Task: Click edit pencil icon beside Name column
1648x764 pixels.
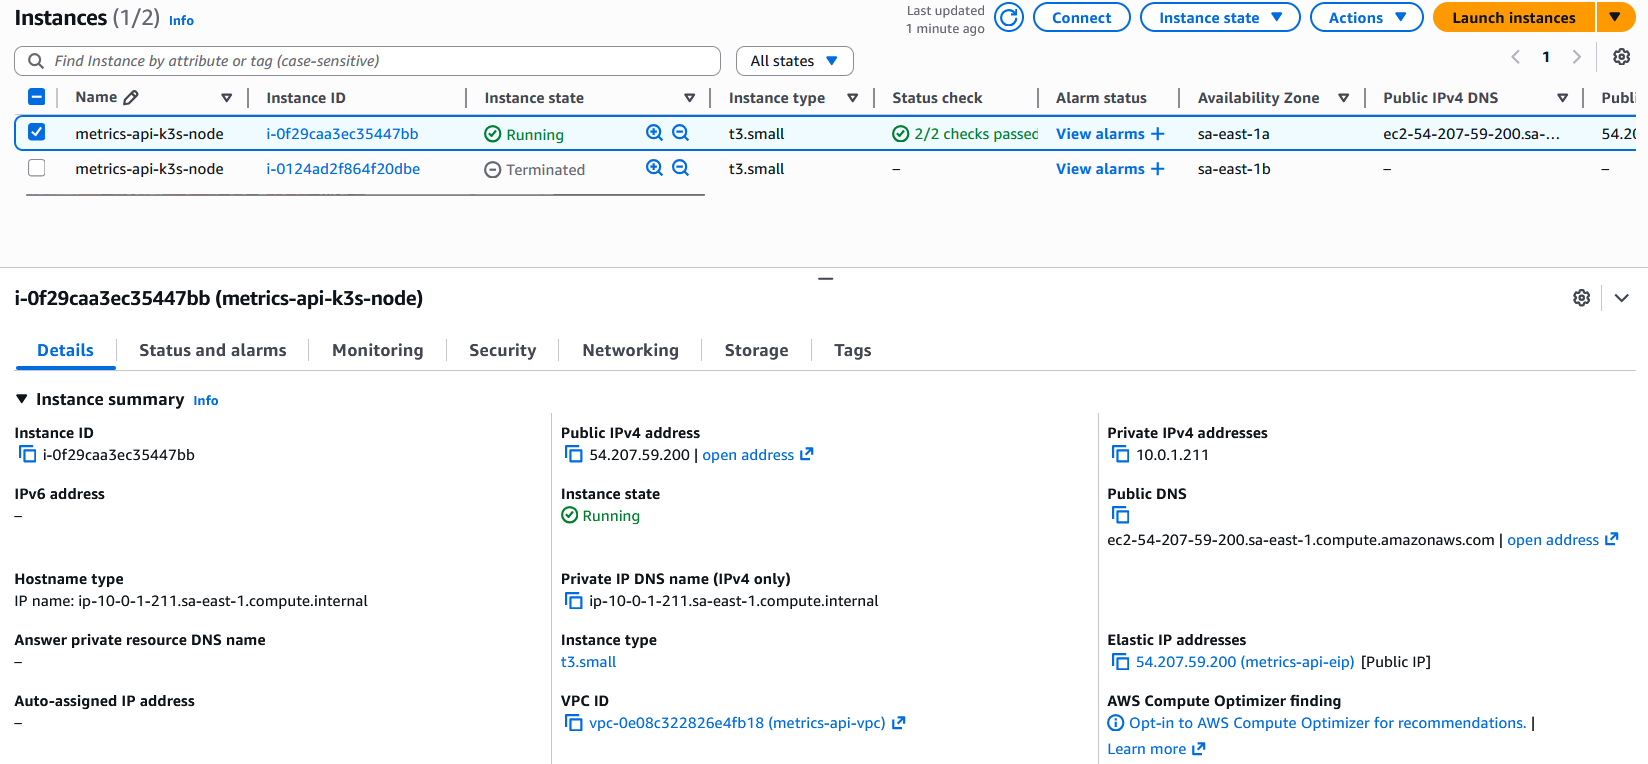Action: point(131,98)
